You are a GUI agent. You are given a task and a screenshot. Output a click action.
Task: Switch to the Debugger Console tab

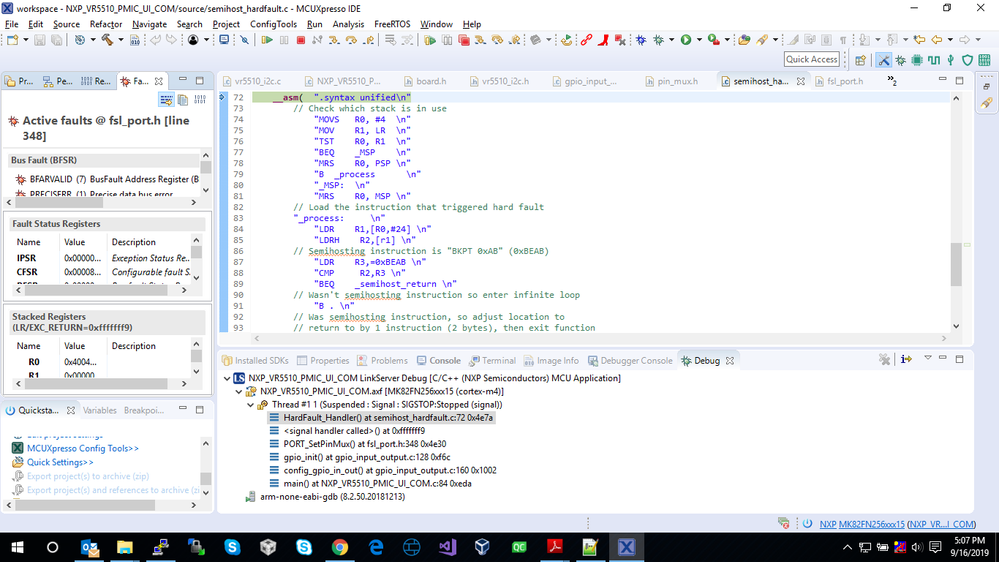[x=630, y=361]
